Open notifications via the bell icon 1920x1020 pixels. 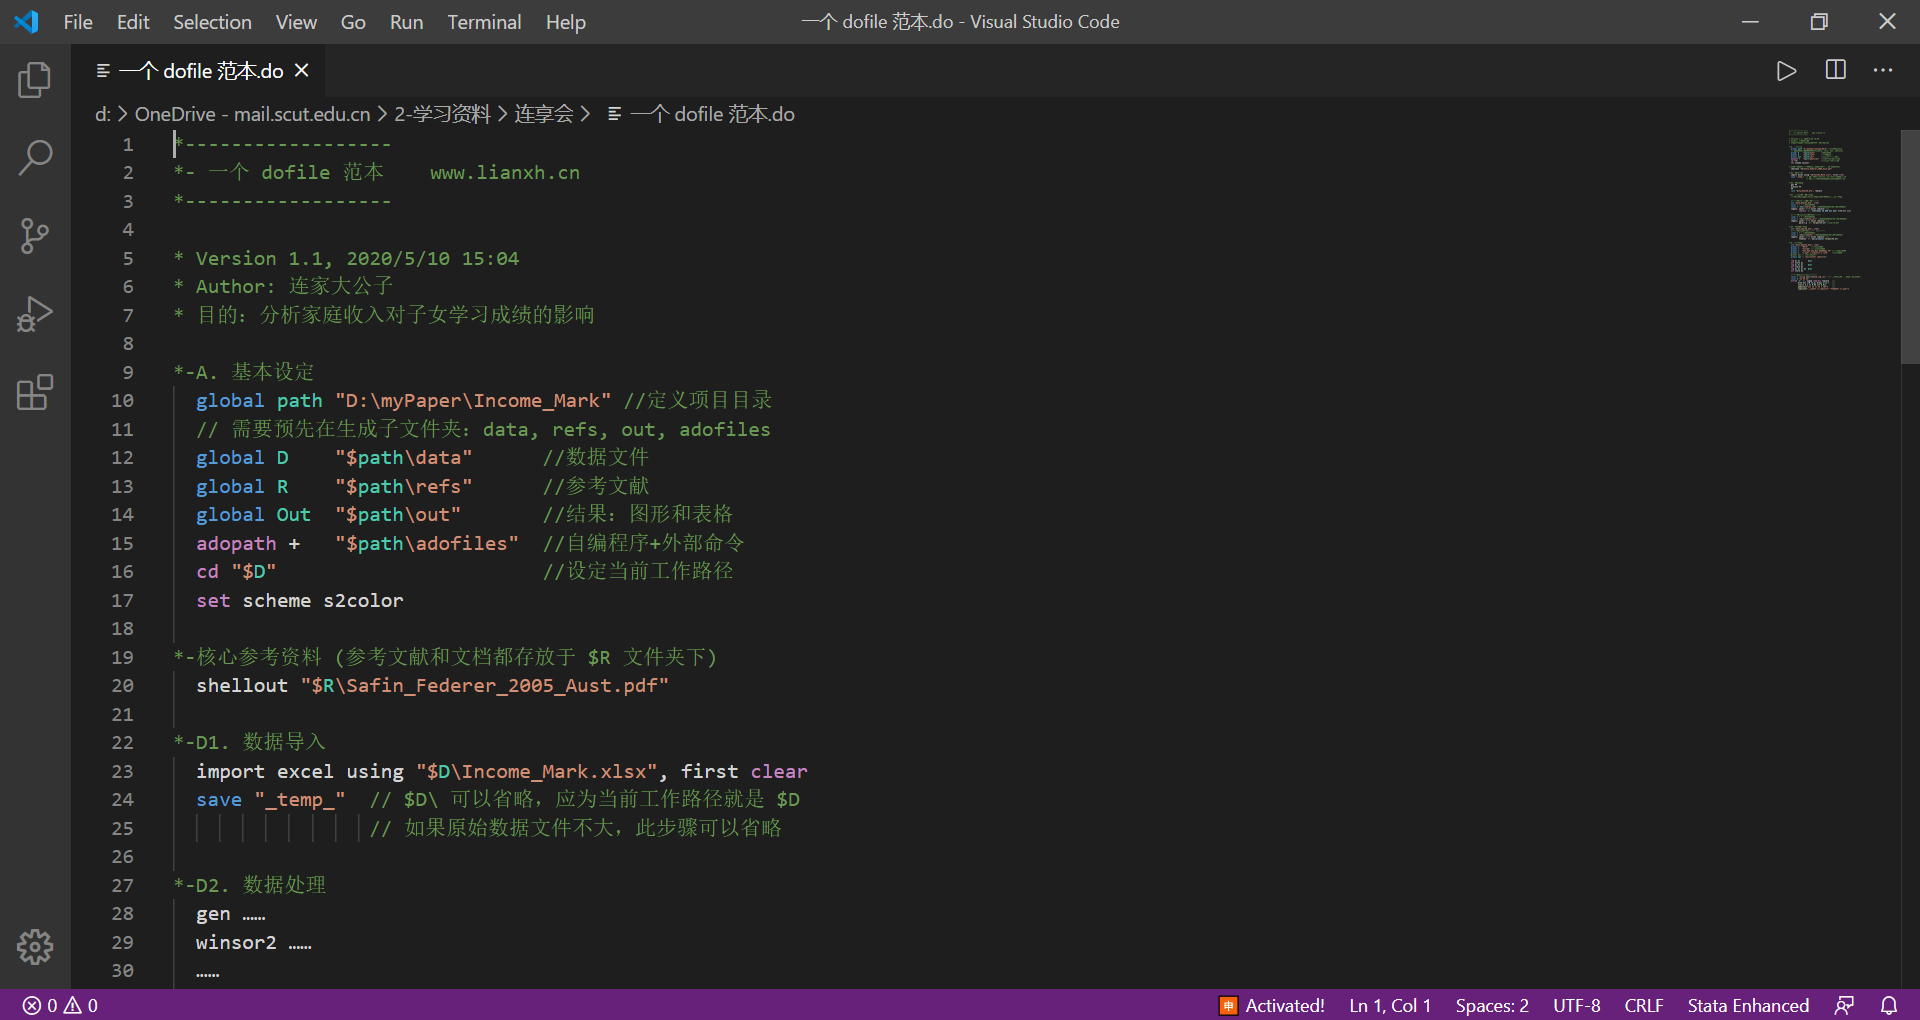(1889, 1005)
